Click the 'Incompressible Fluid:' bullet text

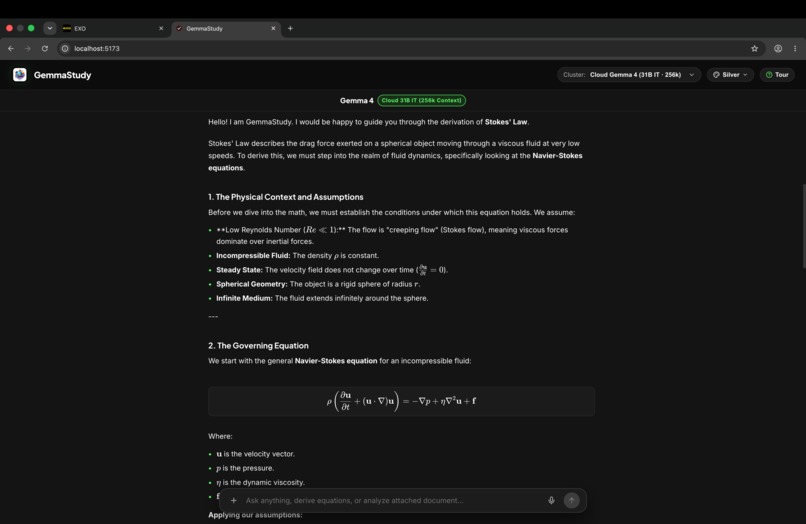coord(253,256)
